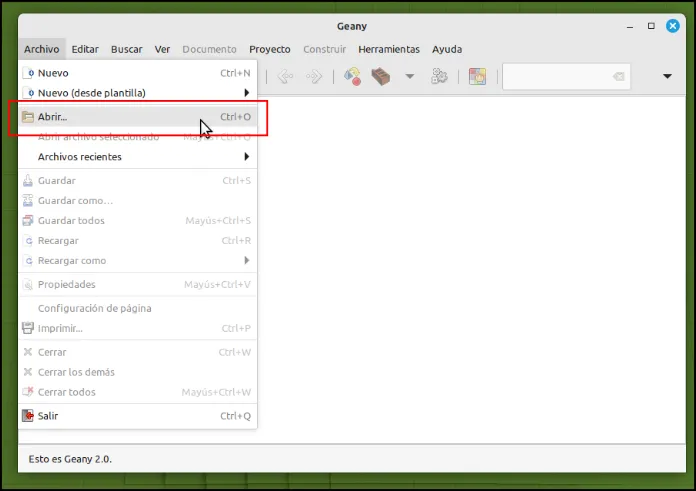696x491 pixels.
Task: Click the Guardar save icon
Action: click(28, 181)
